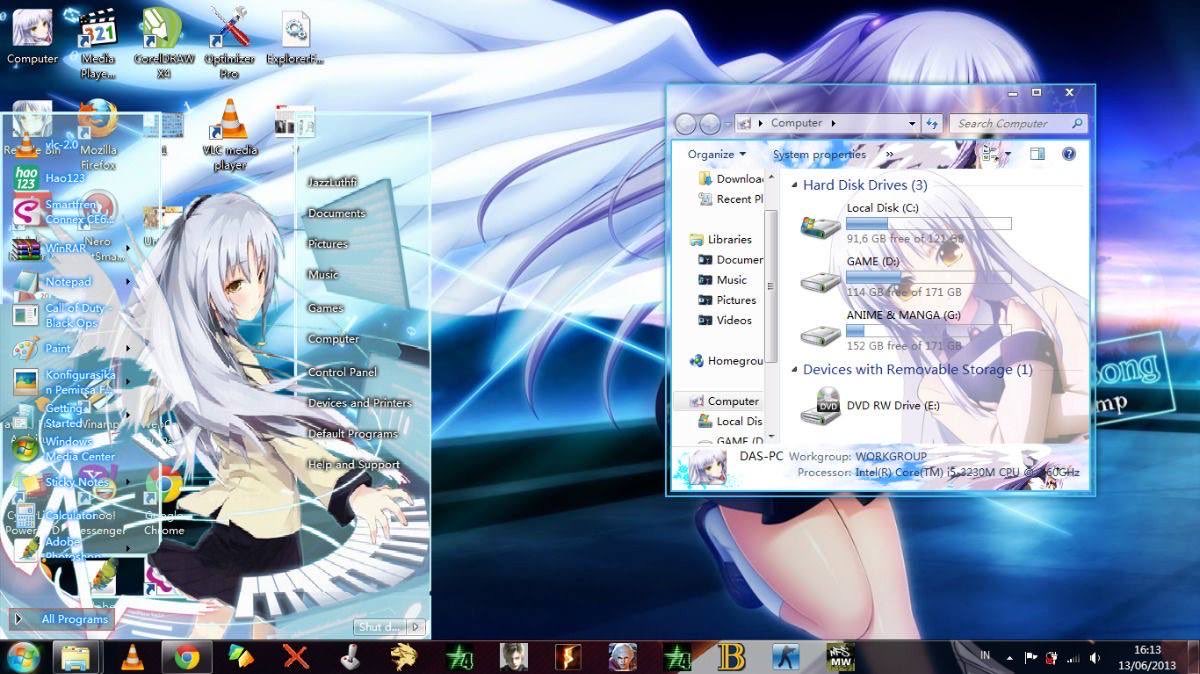Show more Explorer toolbar commands chevron

[x=890, y=155]
